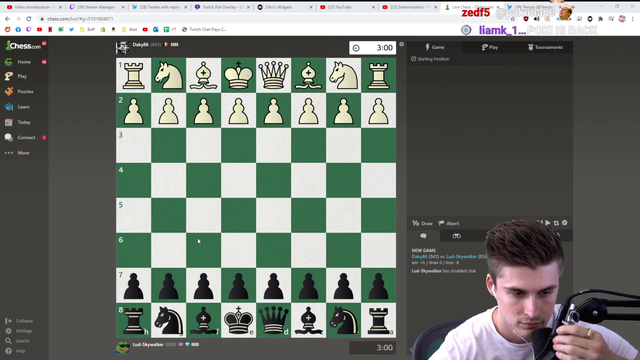Open the spectators binoculars tab

[456, 236]
